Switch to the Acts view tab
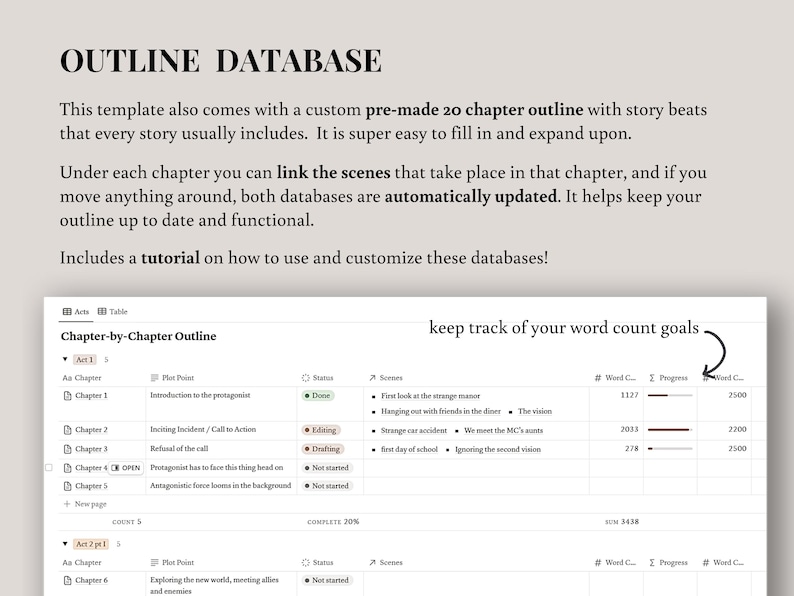Screen dimensions: 794x596 pyautogui.click(x=76, y=311)
